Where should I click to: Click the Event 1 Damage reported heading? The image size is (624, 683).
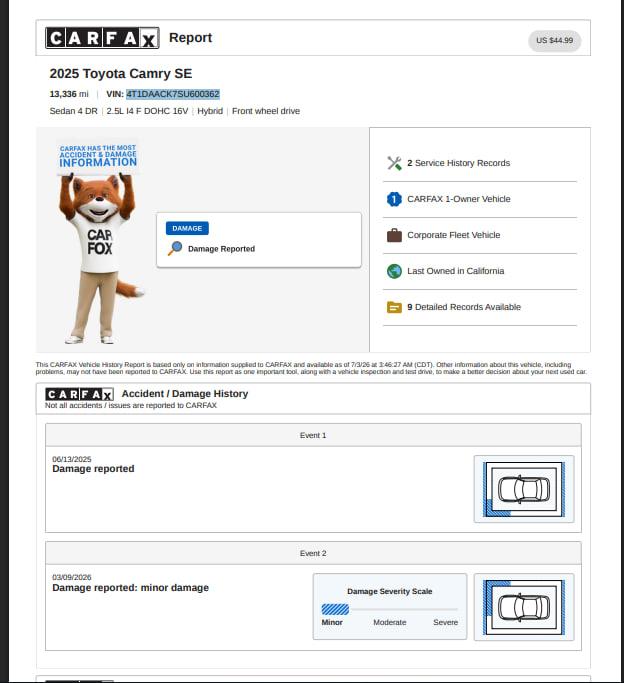pyautogui.click(x=93, y=469)
